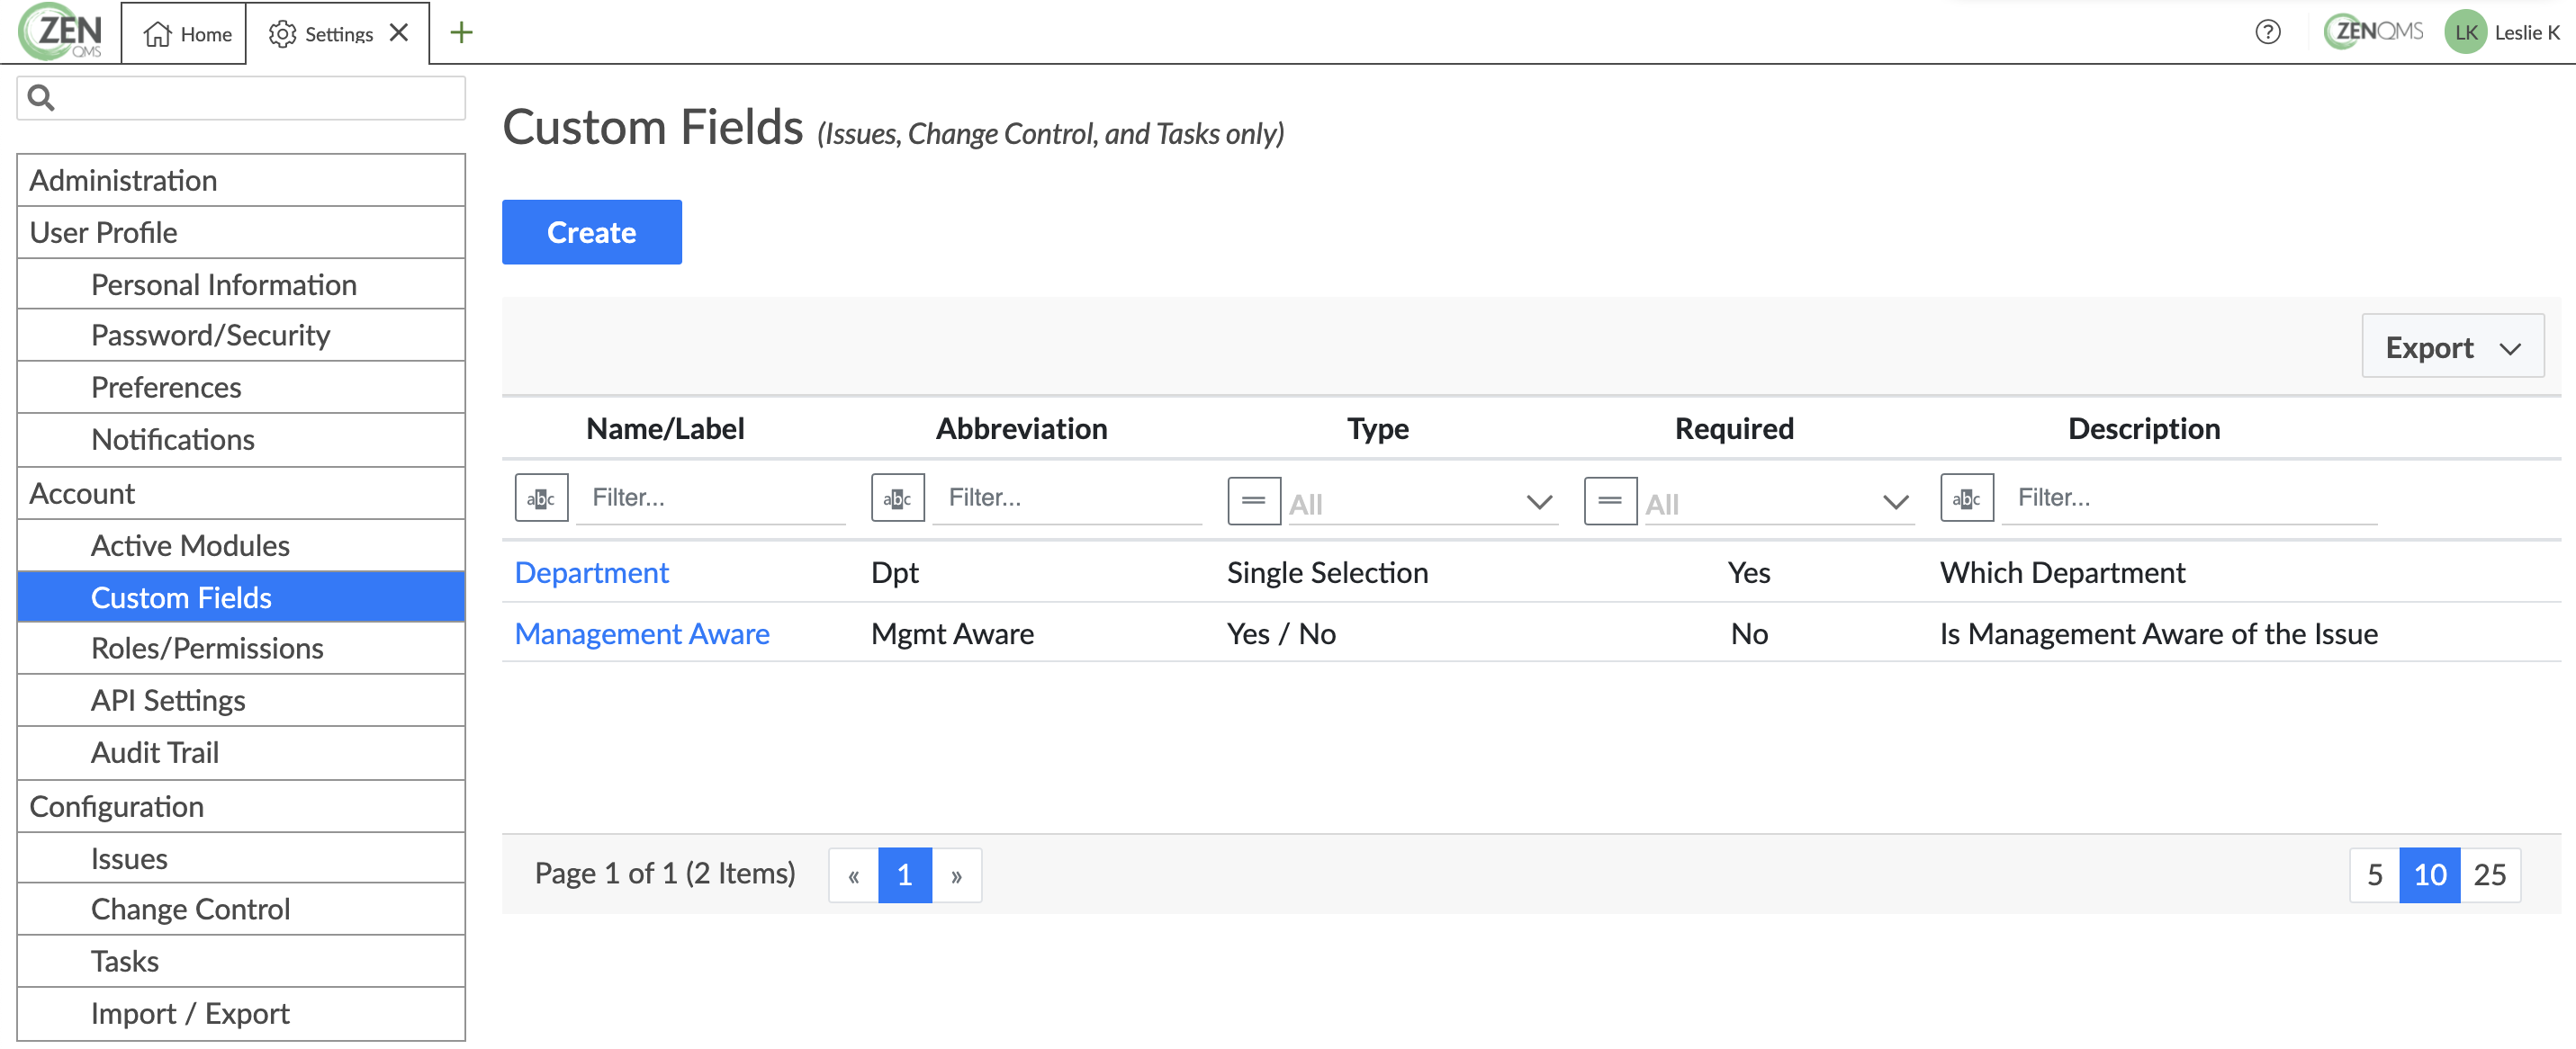Open the Department custom field link
This screenshot has width=2576, height=1049.
click(x=591, y=572)
